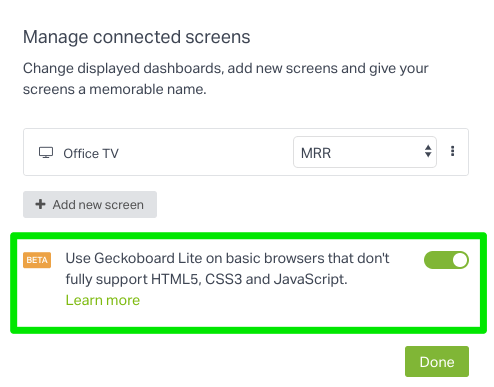Click the orange BETA badge

37,260
